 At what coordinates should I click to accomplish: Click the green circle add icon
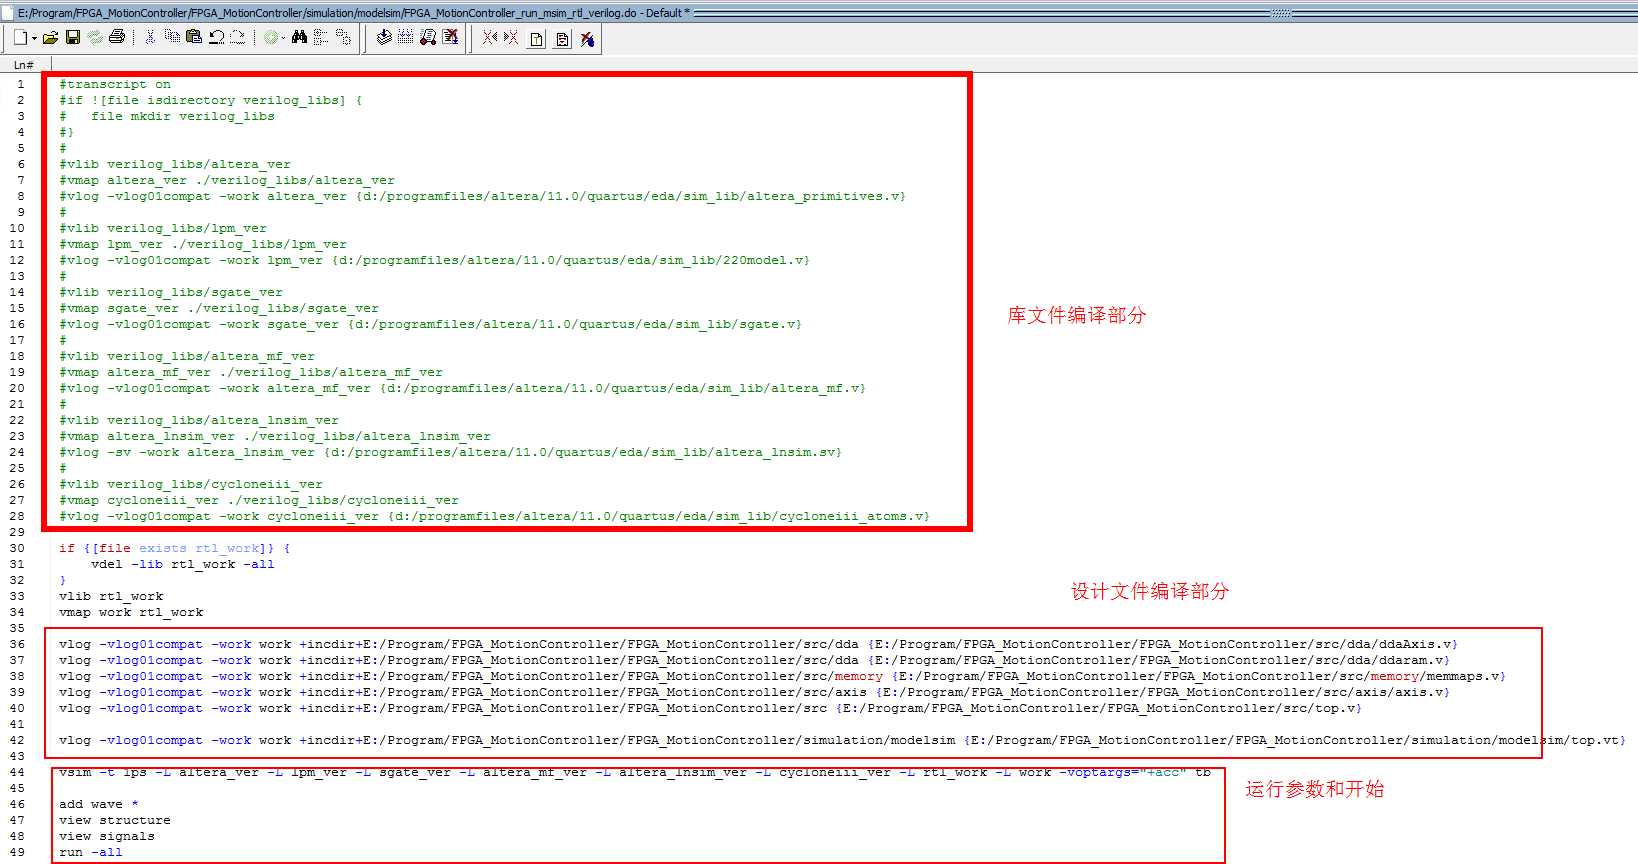click(x=271, y=37)
